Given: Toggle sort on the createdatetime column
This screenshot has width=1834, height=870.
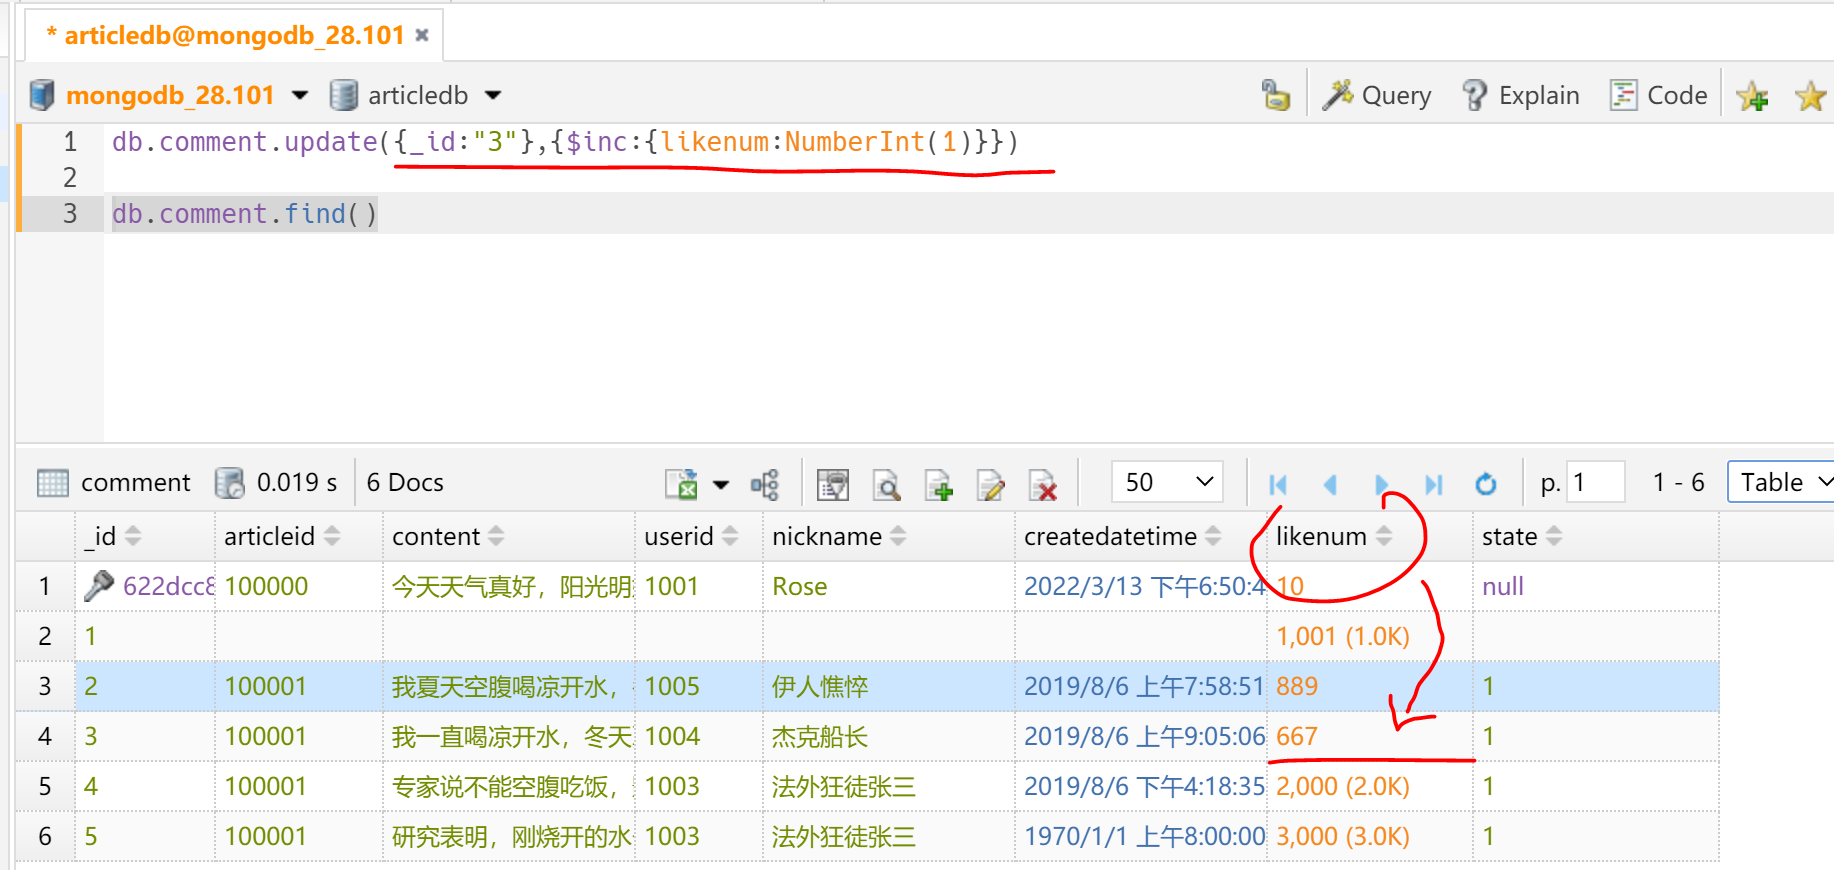Looking at the screenshot, I should (x=1213, y=536).
